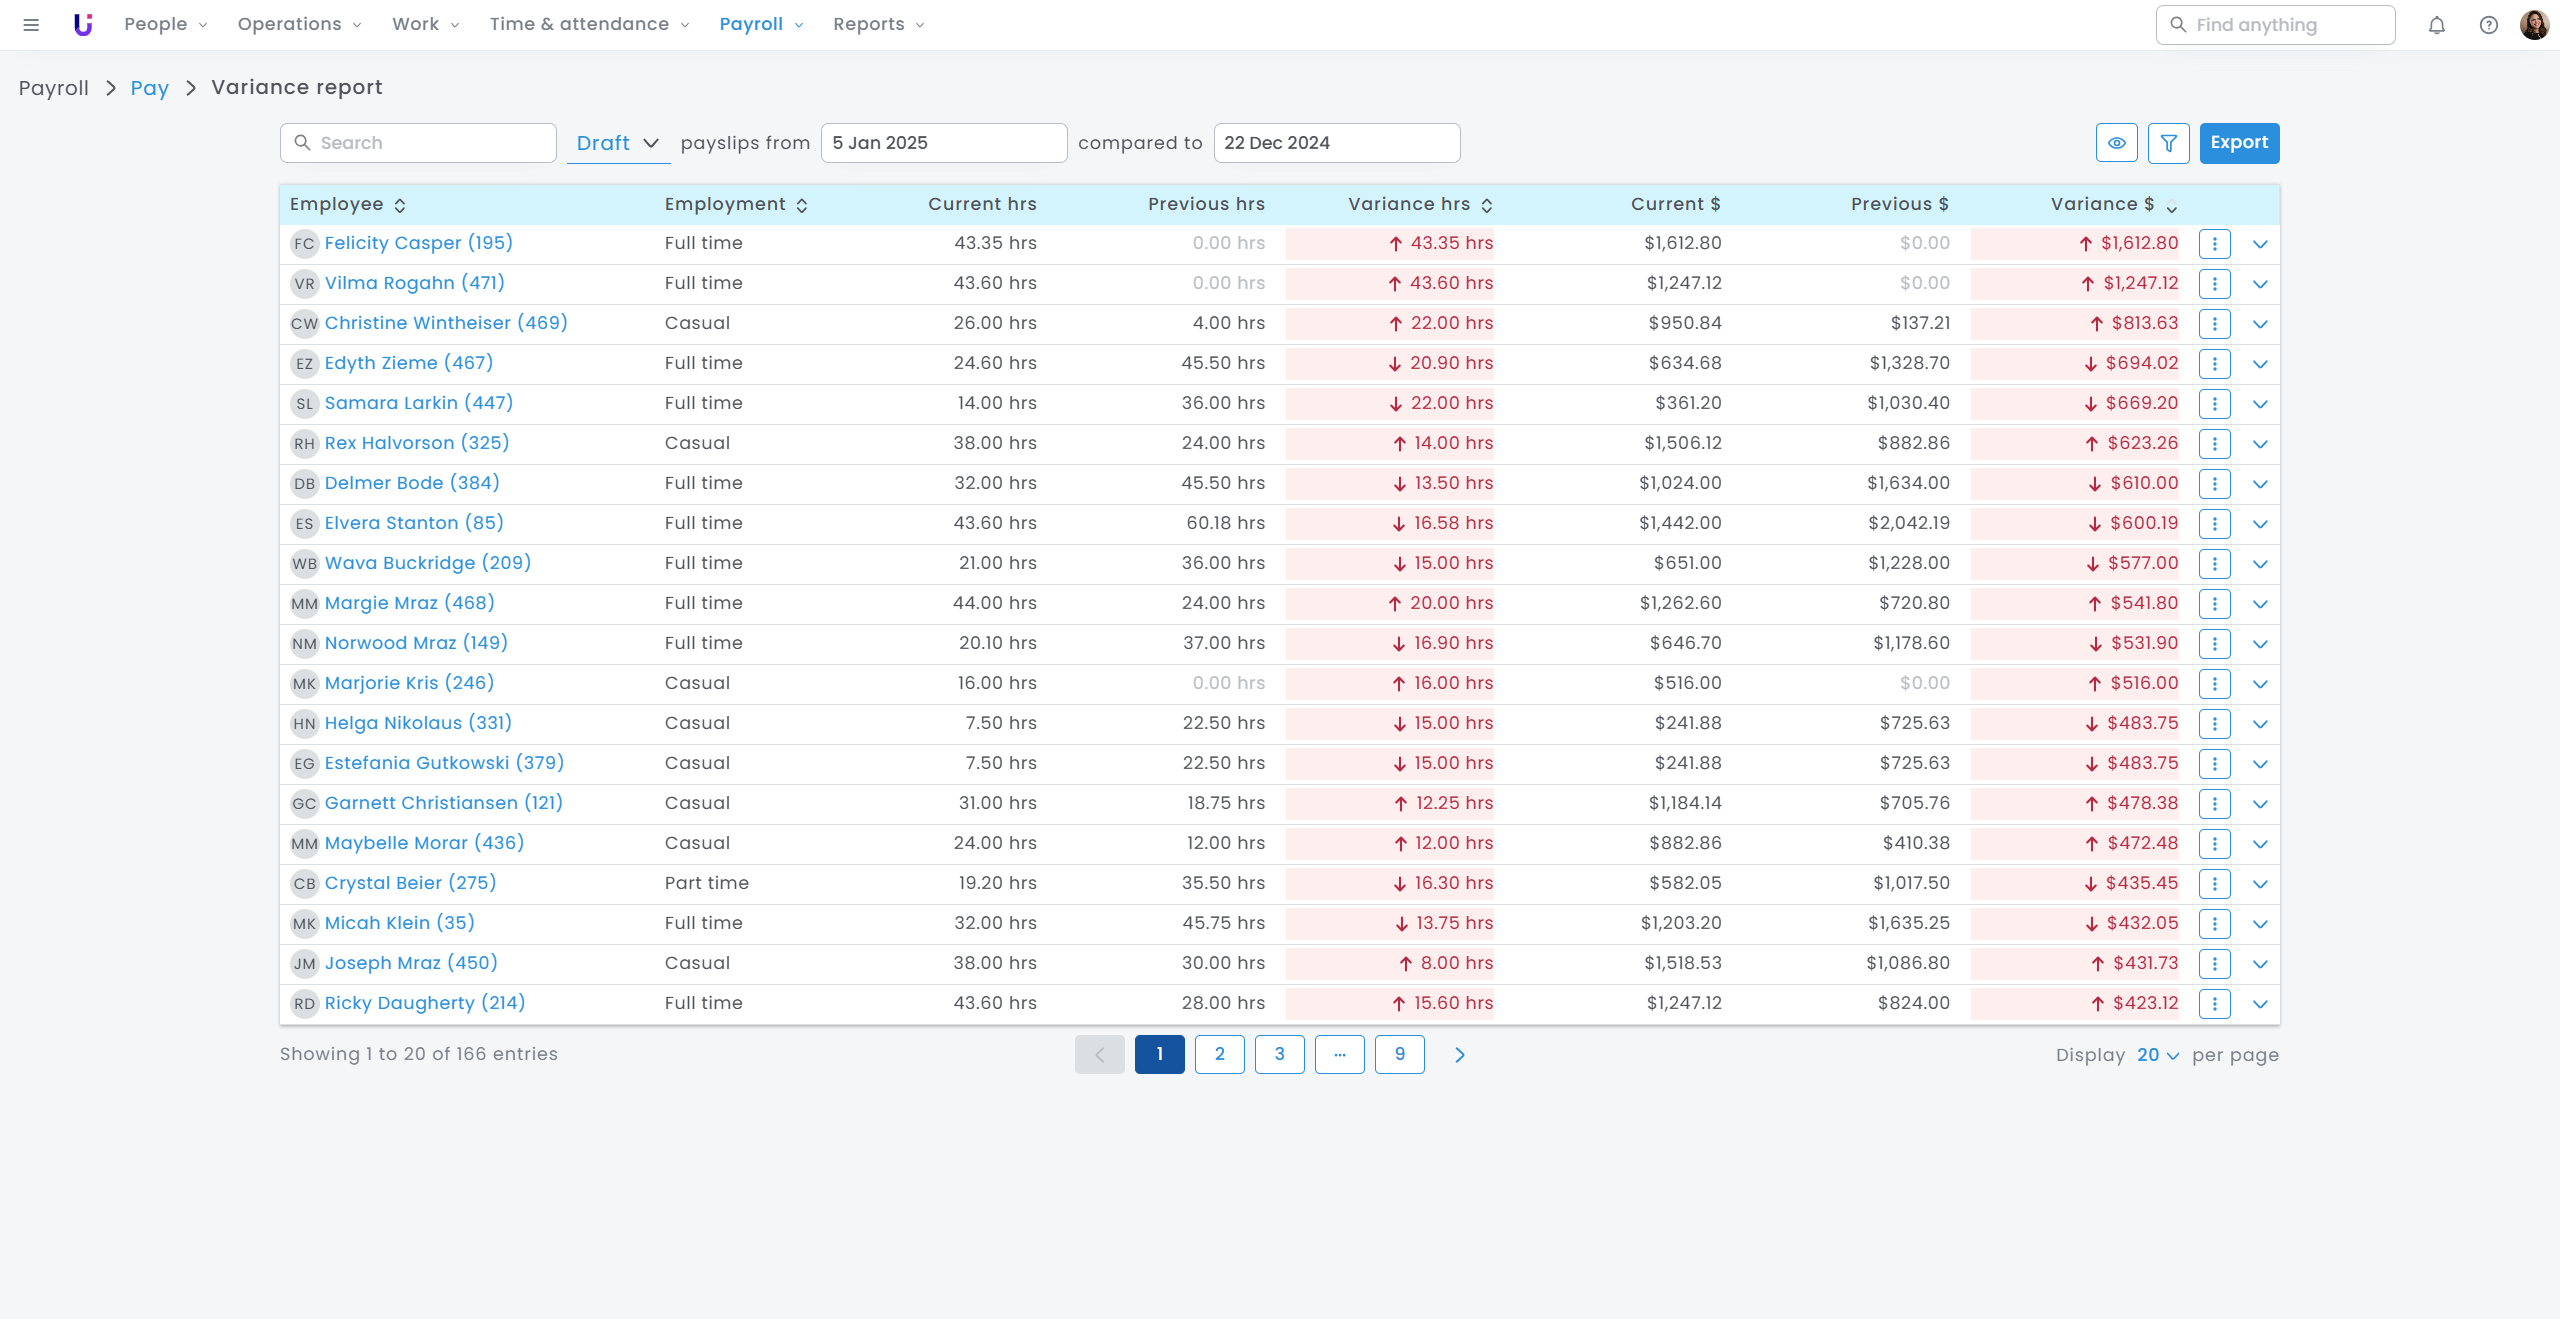Click the notifications bell icon
Image resolution: width=2560 pixels, height=1319 pixels.
click(2437, 25)
